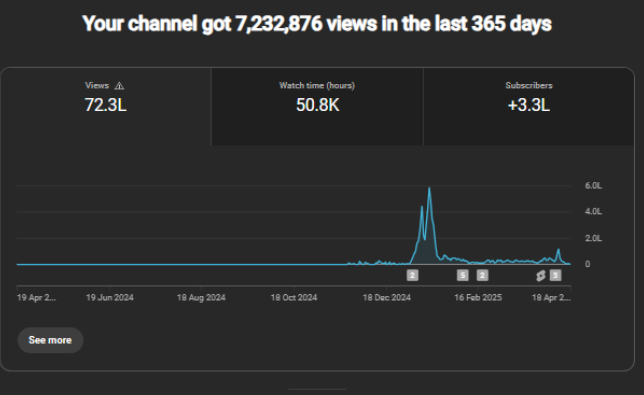Switch to the Watch time (hours) tab
The width and height of the screenshot is (644, 395).
pos(317,106)
